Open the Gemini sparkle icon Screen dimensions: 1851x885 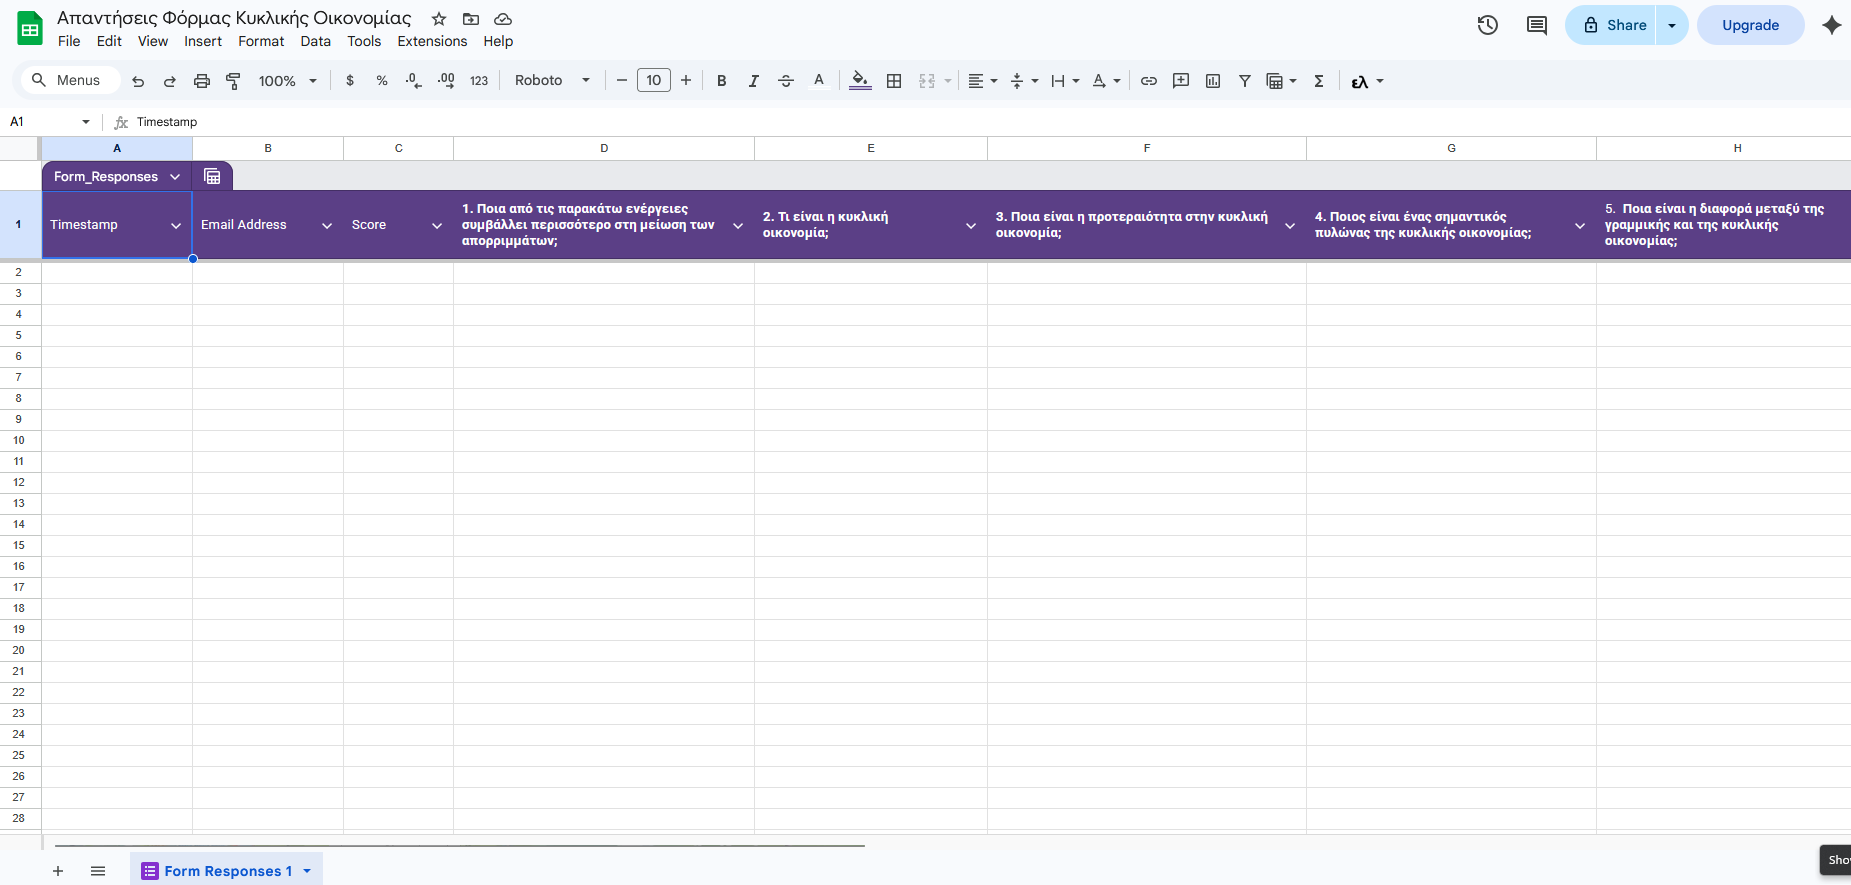[x=1831, y=25]
